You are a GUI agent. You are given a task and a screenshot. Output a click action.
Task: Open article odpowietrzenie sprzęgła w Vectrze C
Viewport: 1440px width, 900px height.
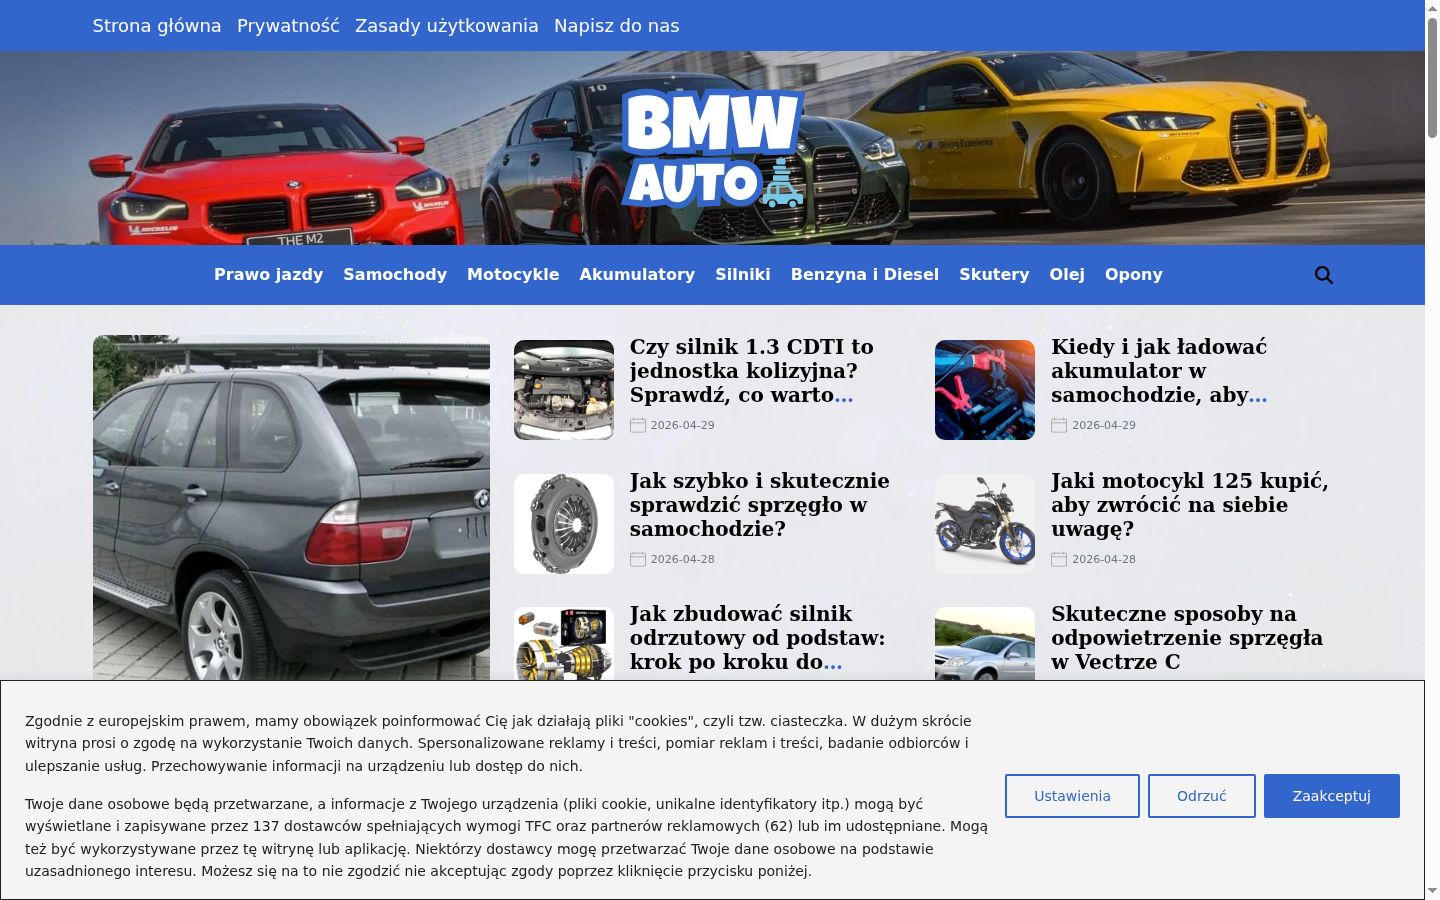point(1187,638)
